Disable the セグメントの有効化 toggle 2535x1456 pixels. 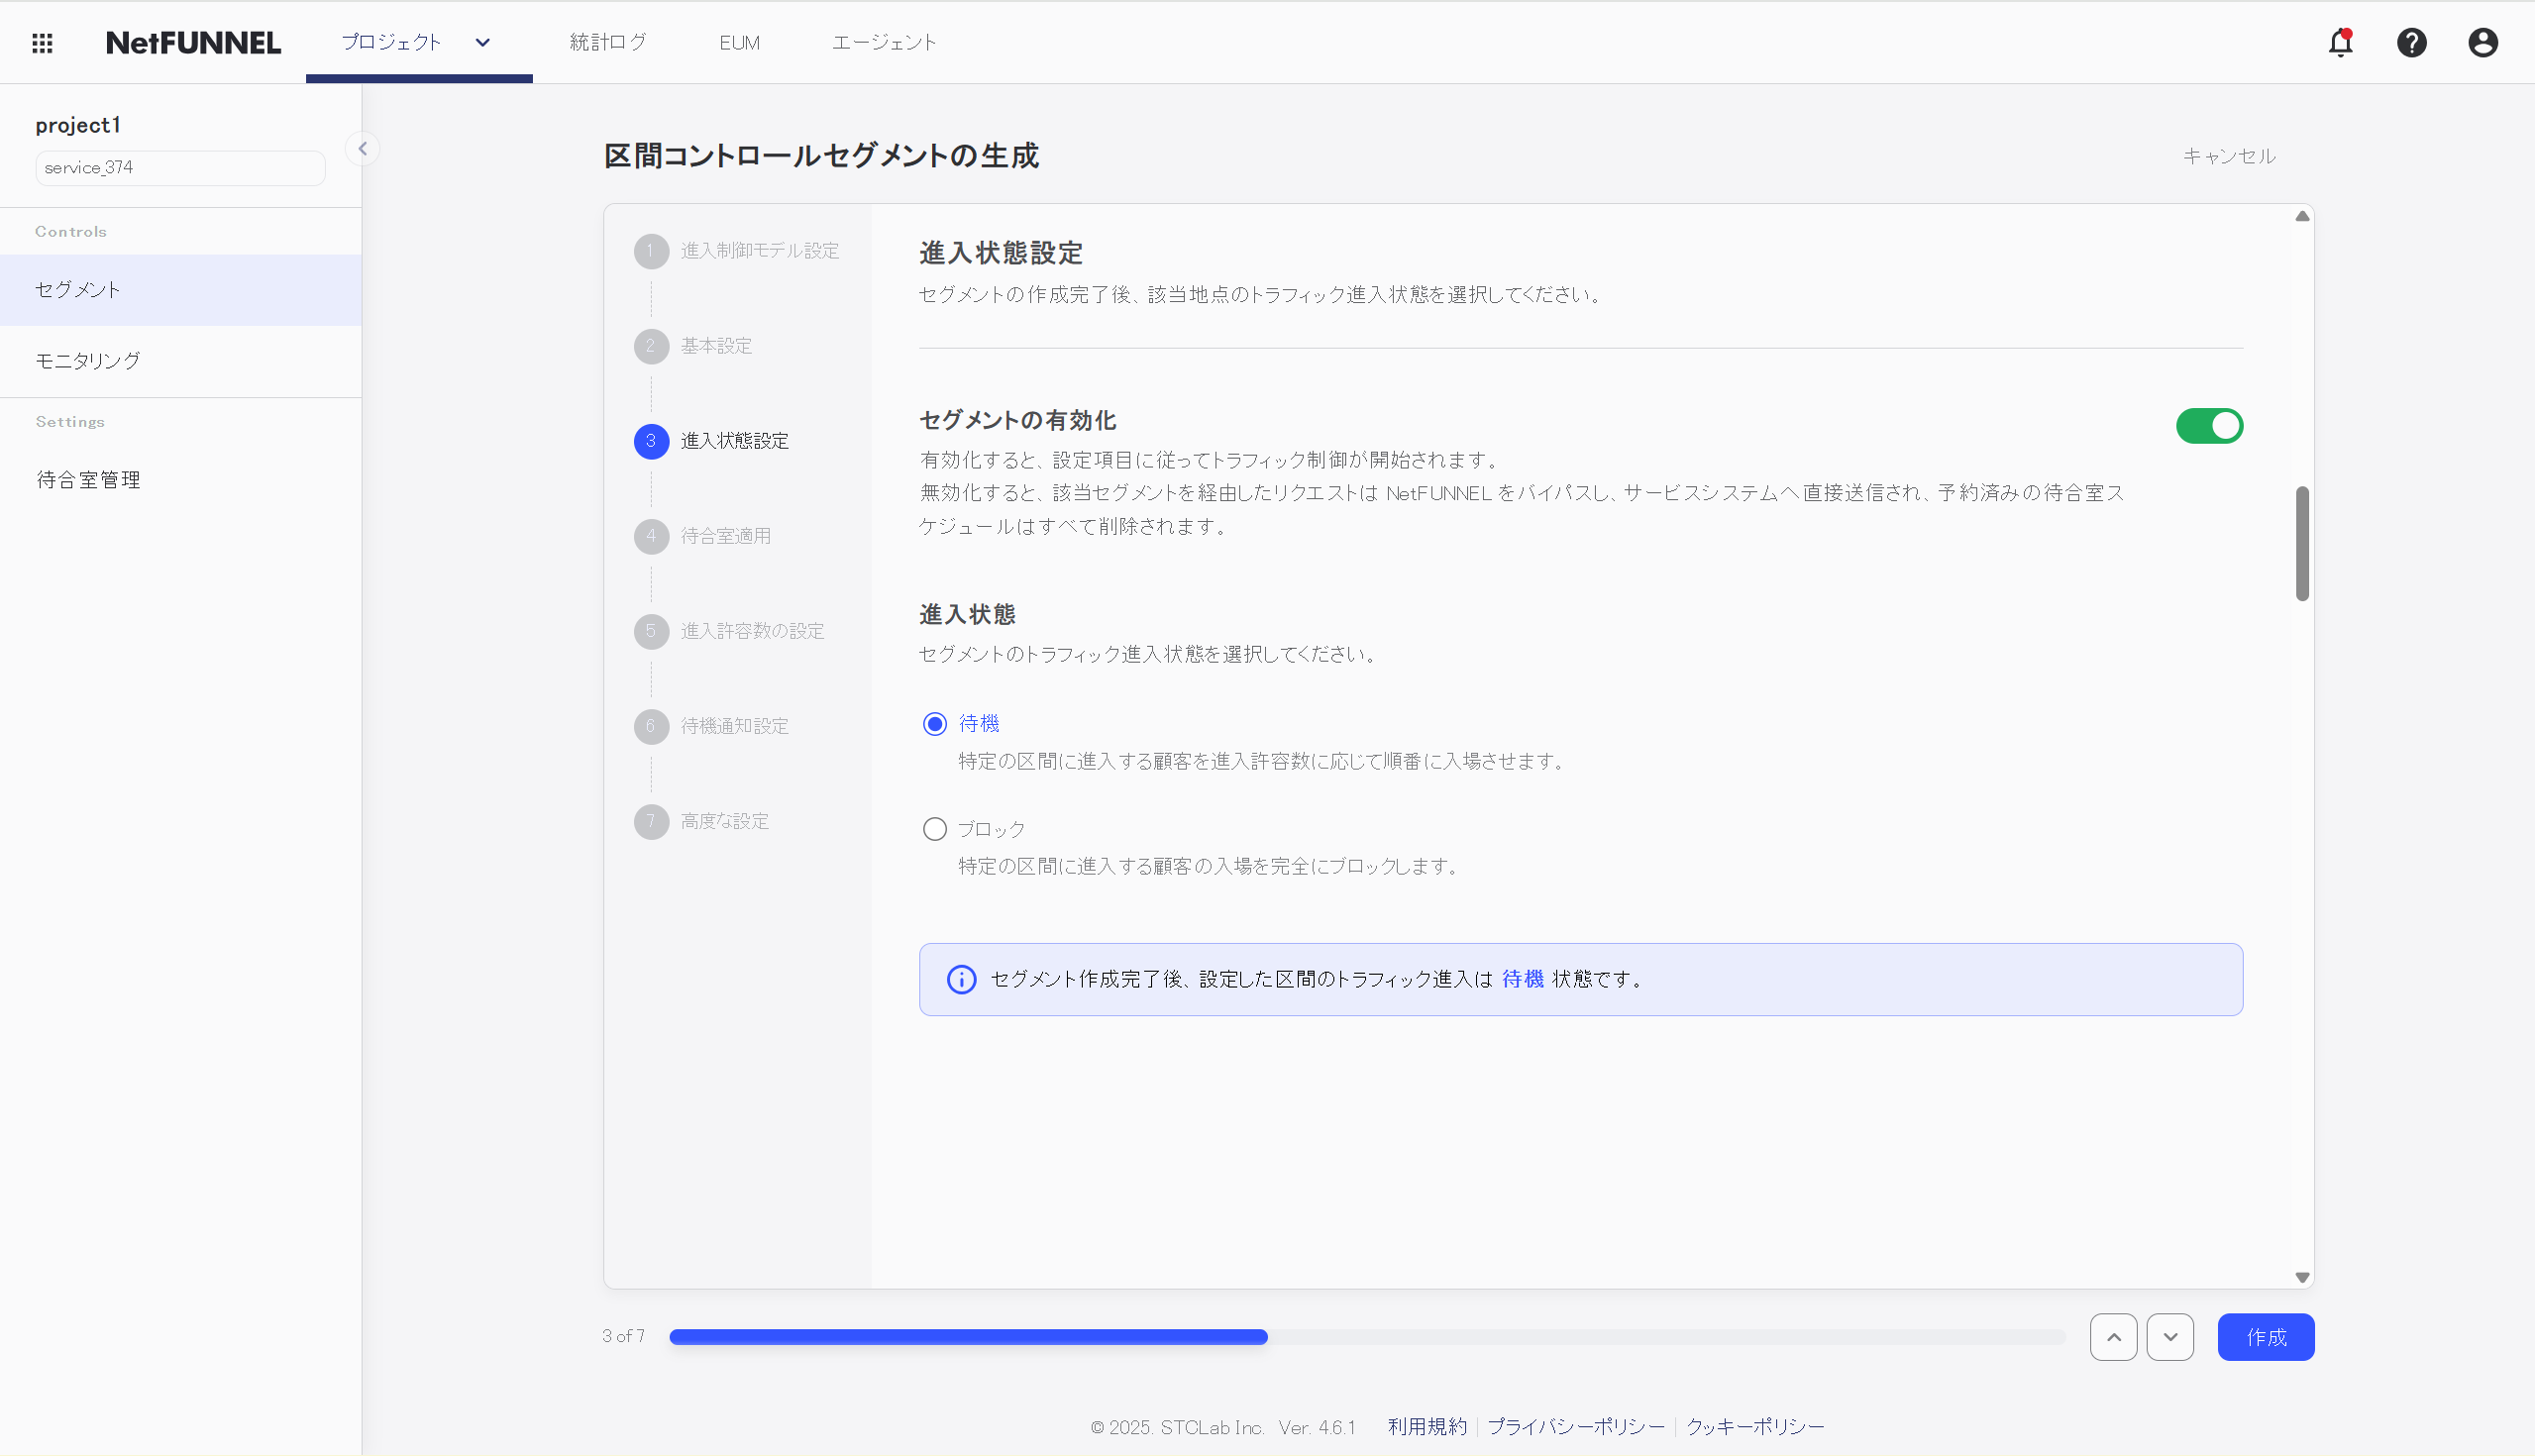coord(2210,425)
